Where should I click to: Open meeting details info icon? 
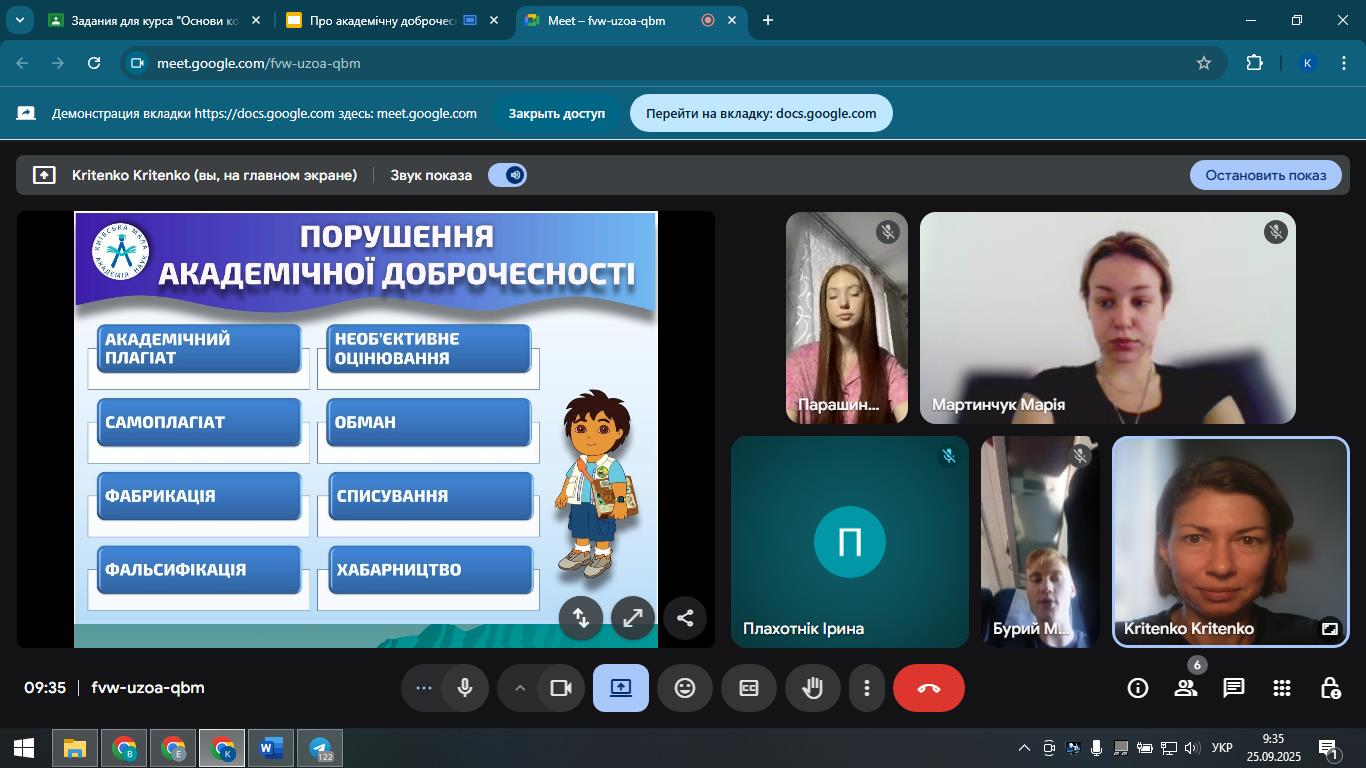(1137, 688)
